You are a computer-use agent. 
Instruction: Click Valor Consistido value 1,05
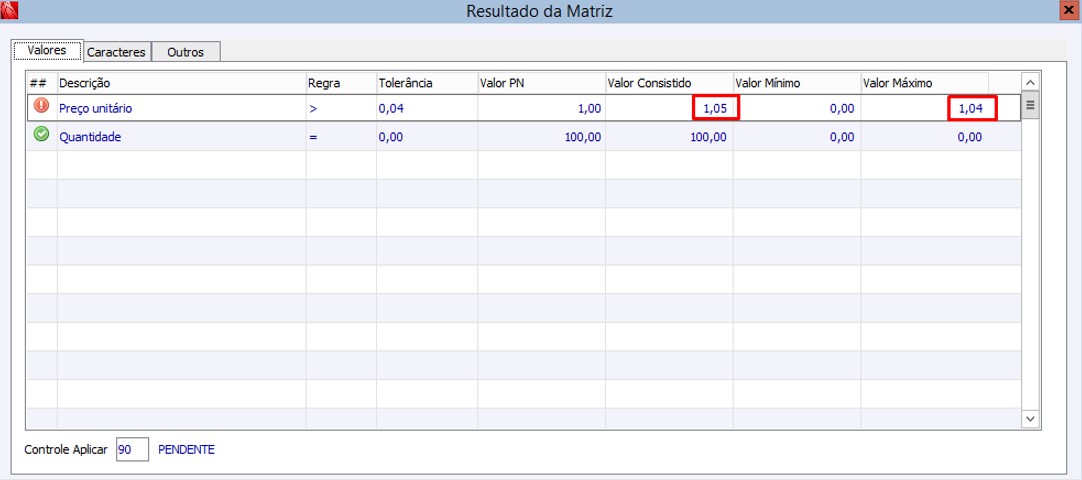pos(716,108)
